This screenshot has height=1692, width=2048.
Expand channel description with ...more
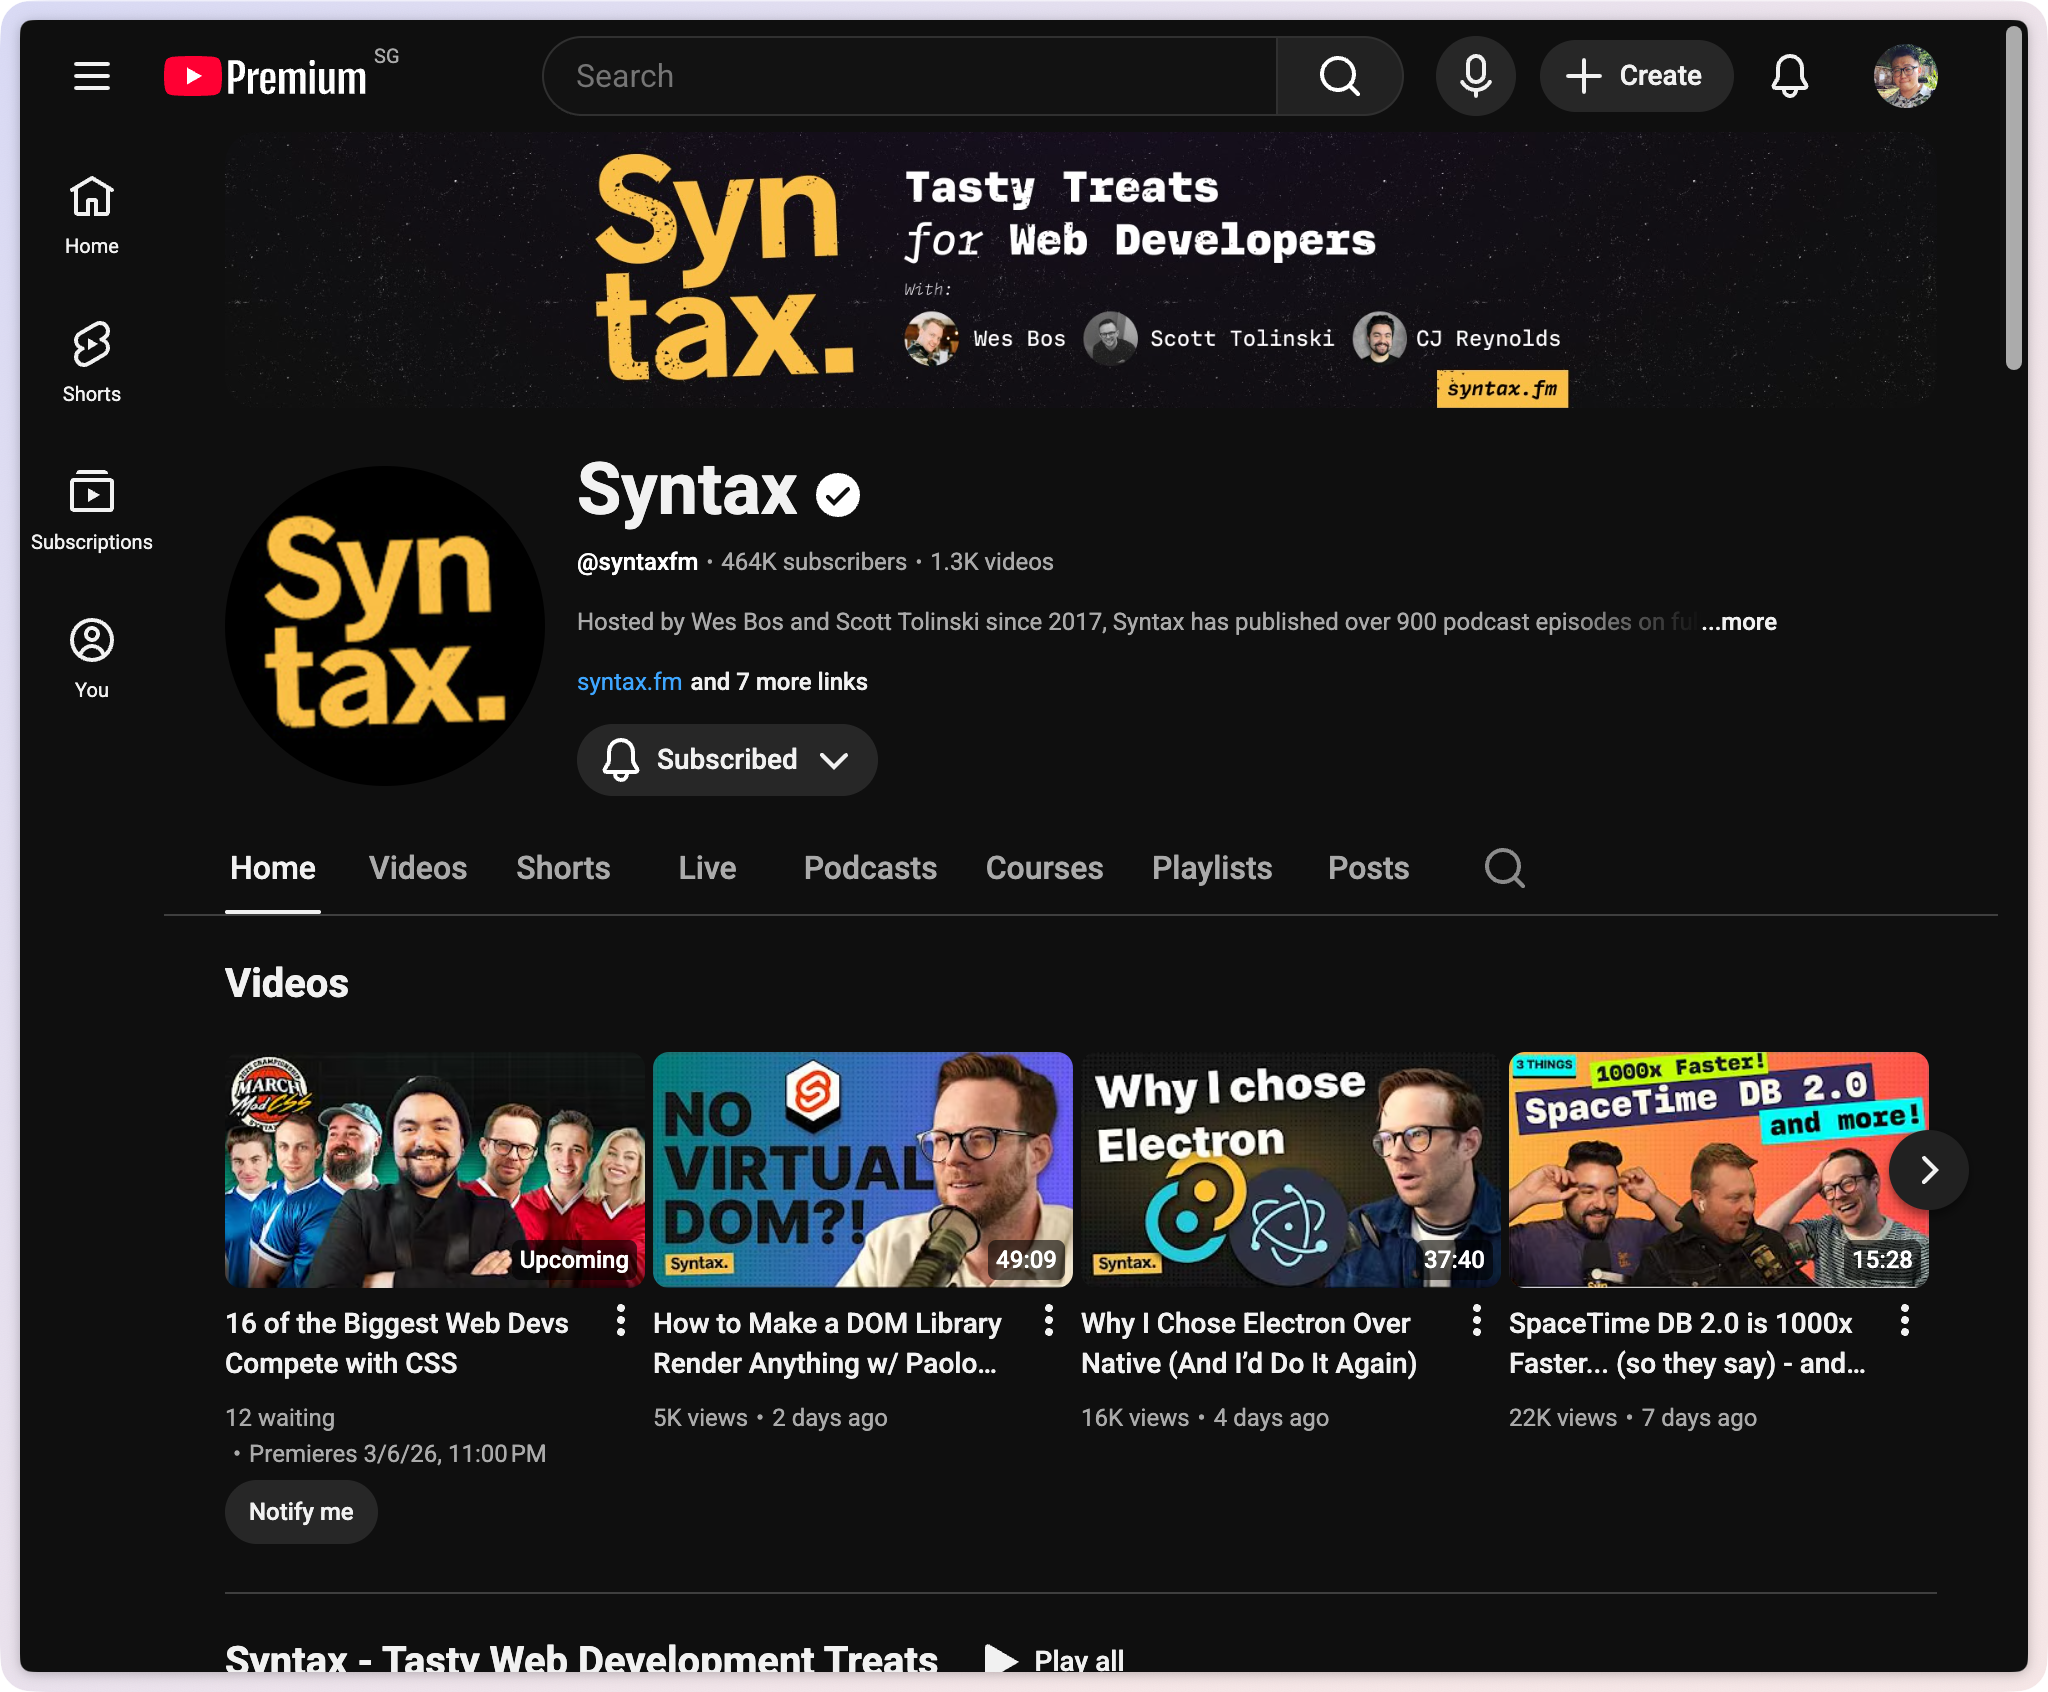click(1739, 622)
